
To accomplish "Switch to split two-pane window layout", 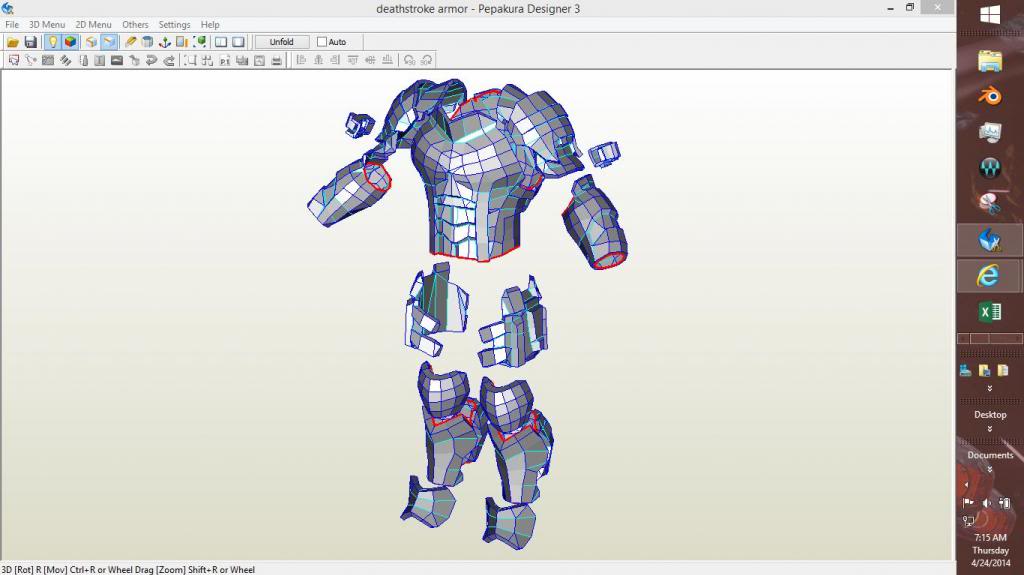I will pos(221,42).
